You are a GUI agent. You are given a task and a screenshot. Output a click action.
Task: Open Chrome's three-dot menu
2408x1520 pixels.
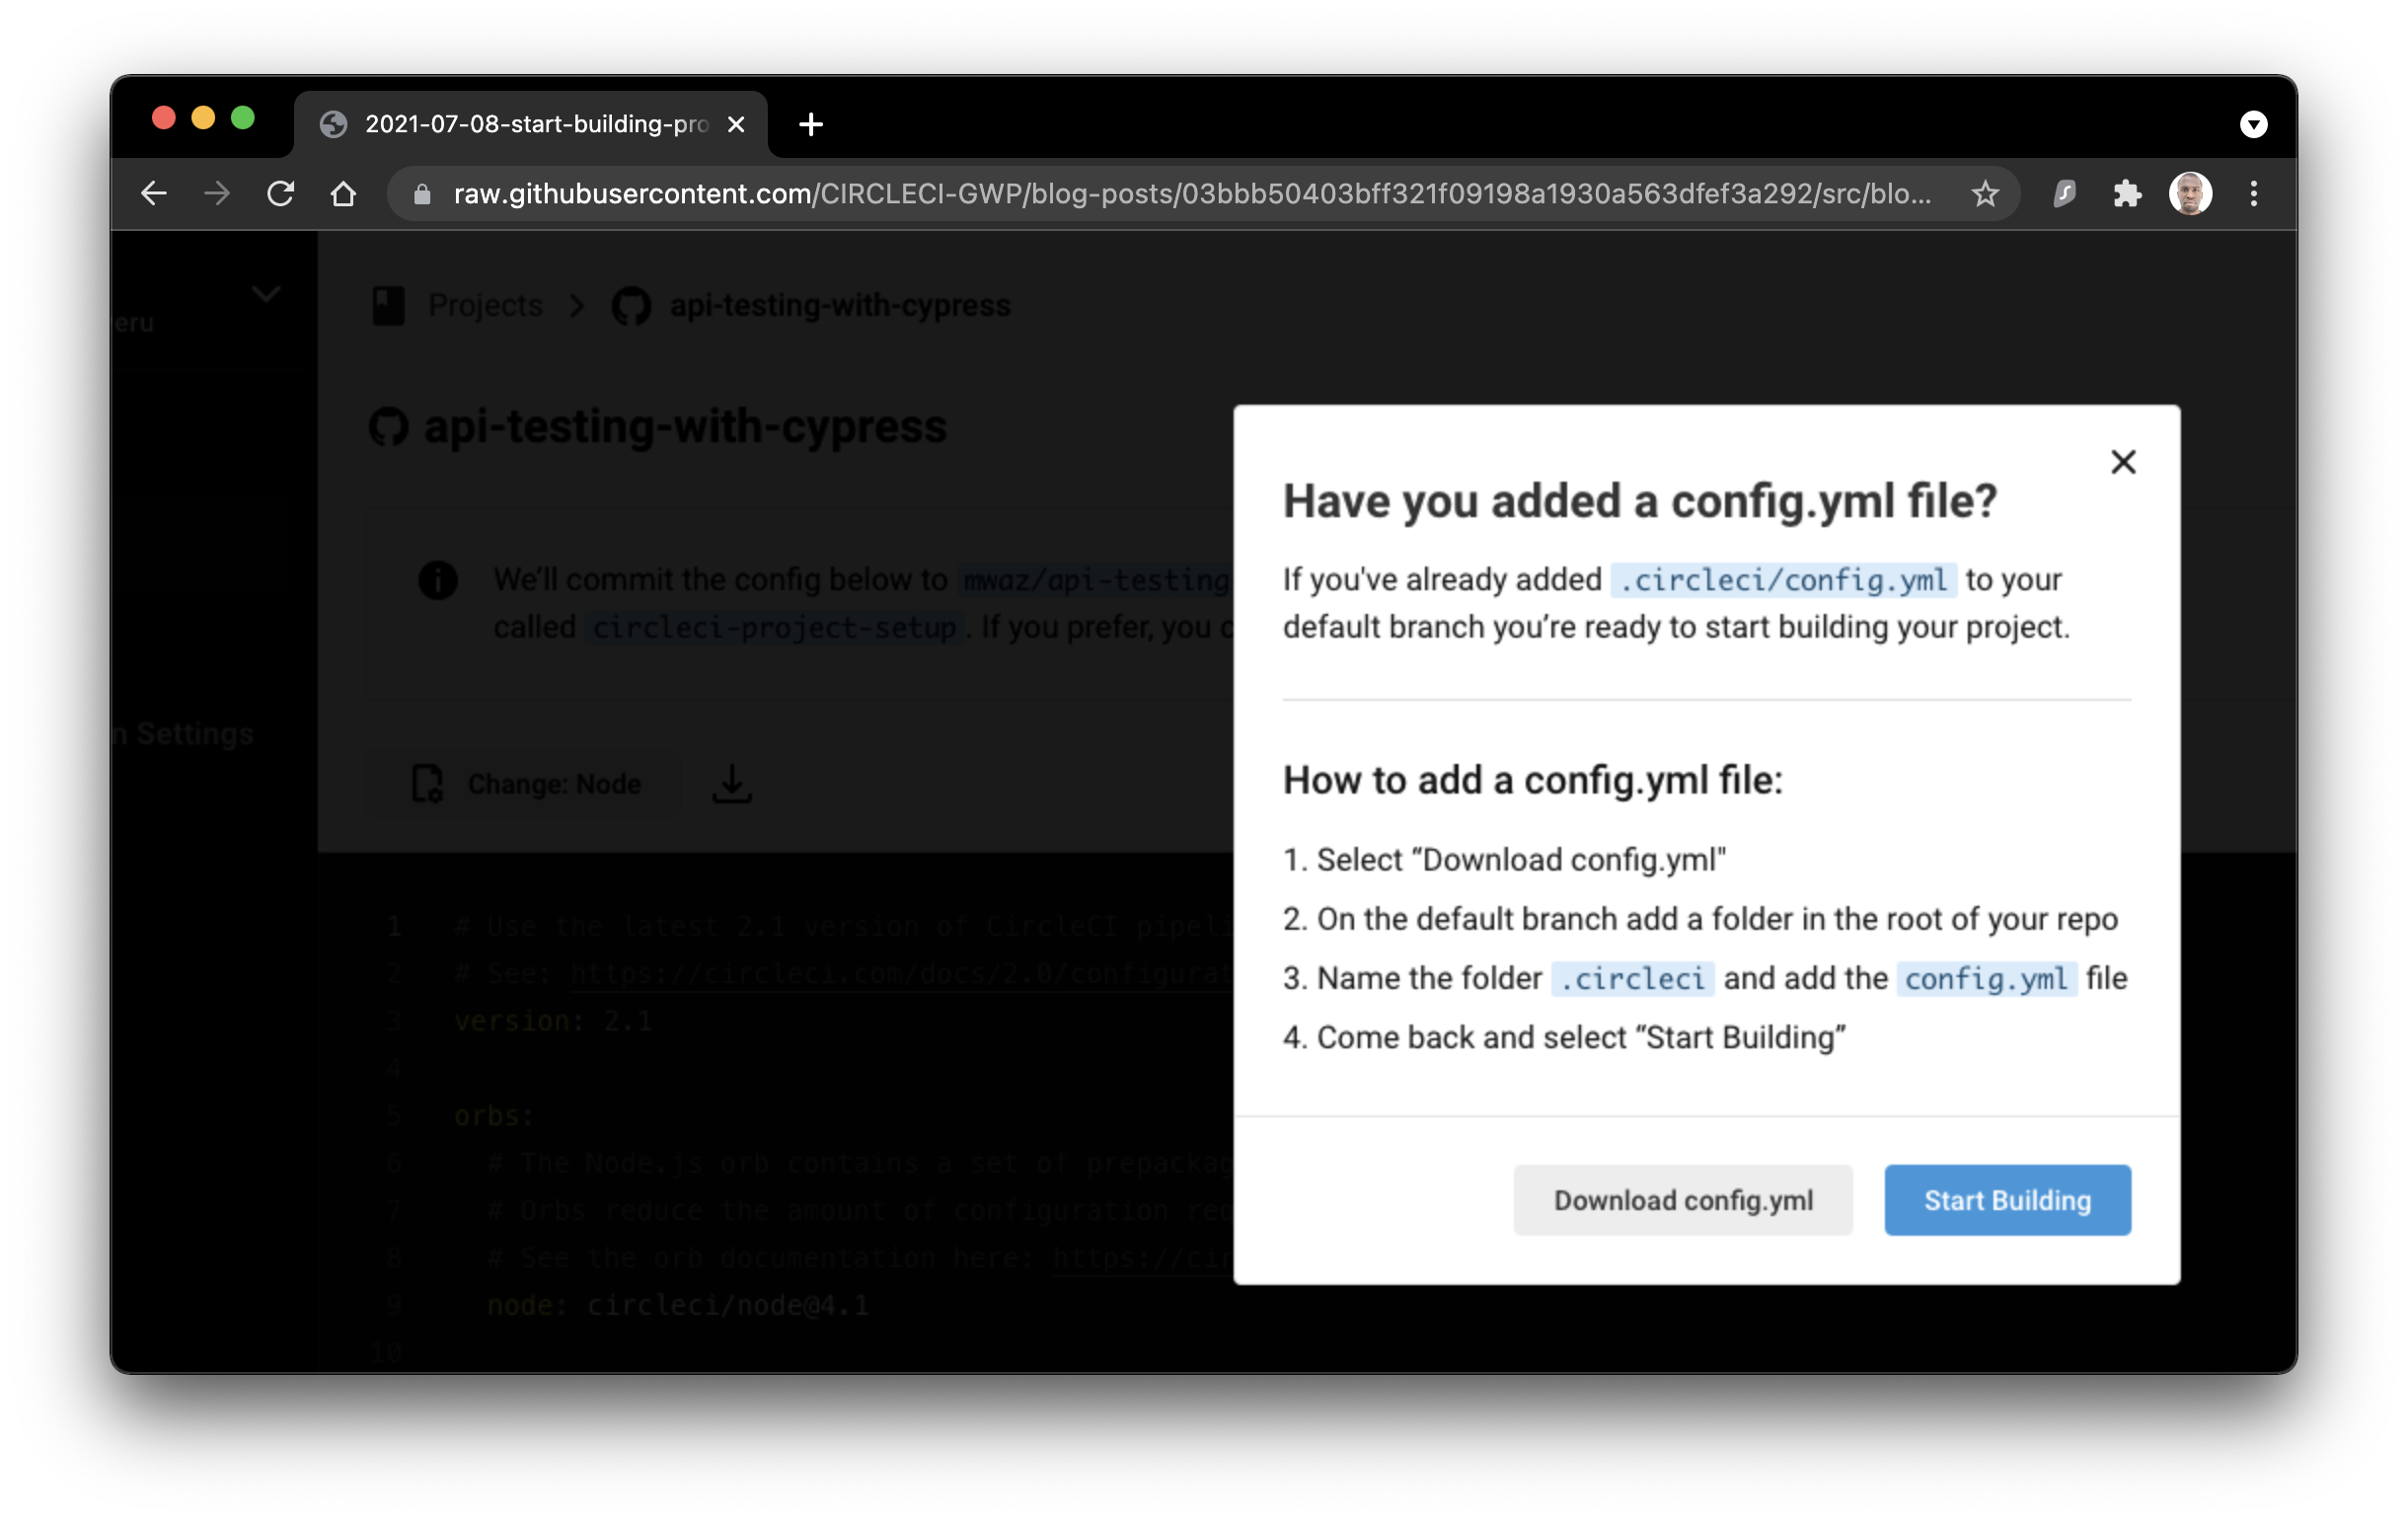click(2253, 193)
